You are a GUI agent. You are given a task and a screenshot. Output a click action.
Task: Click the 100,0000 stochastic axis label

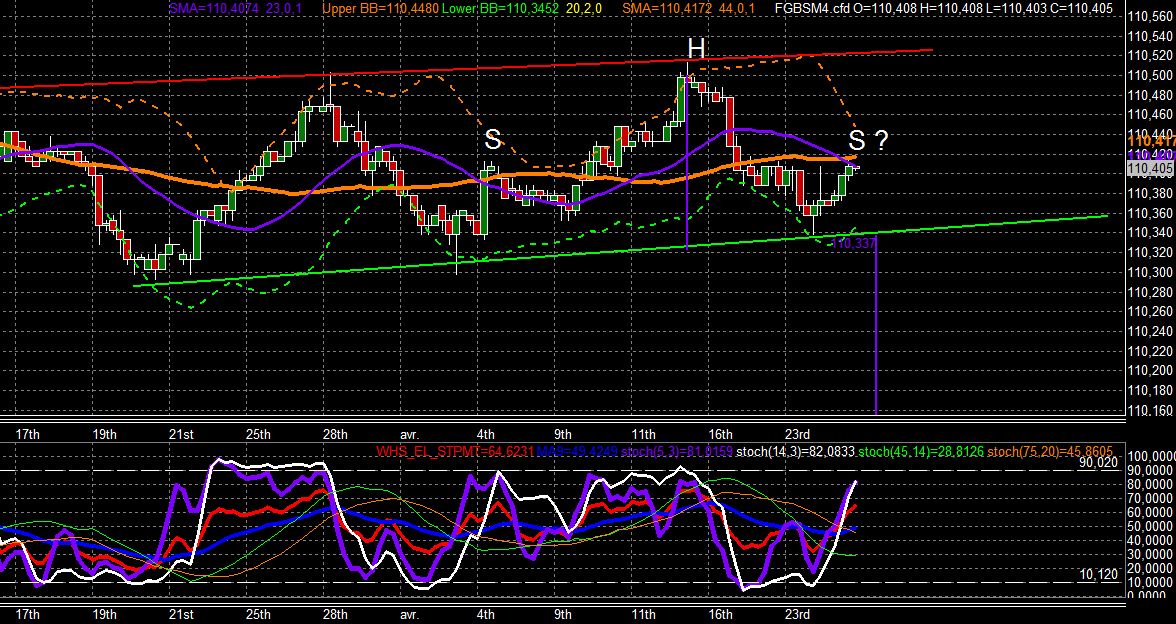1151,456
